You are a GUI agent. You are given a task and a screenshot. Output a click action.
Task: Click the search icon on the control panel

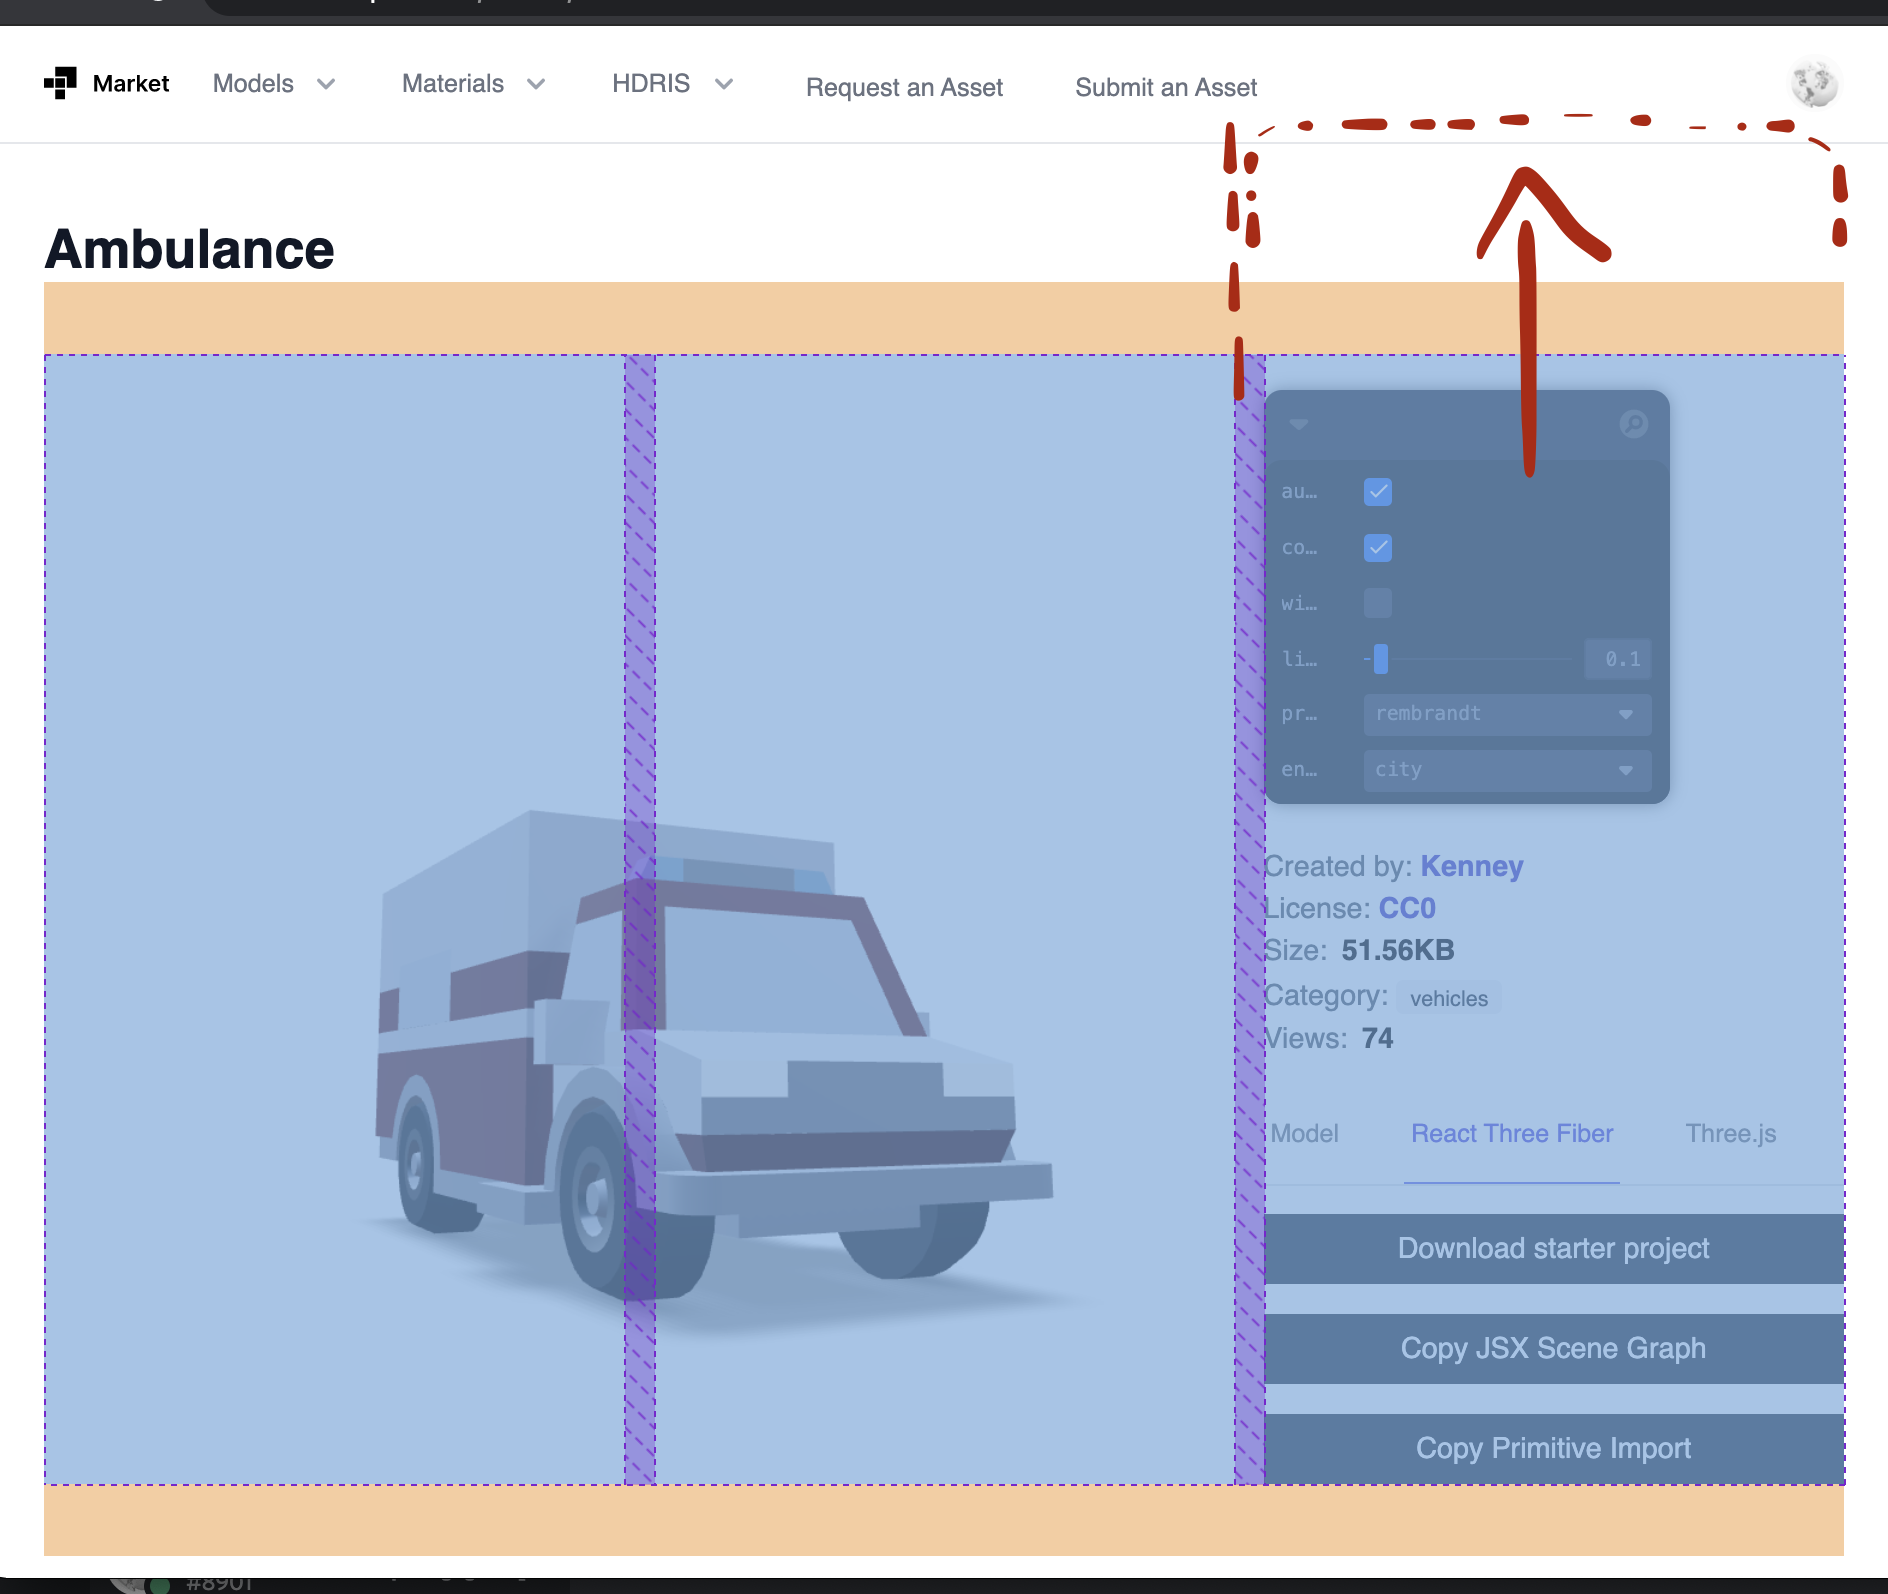tap(1634, 424)
